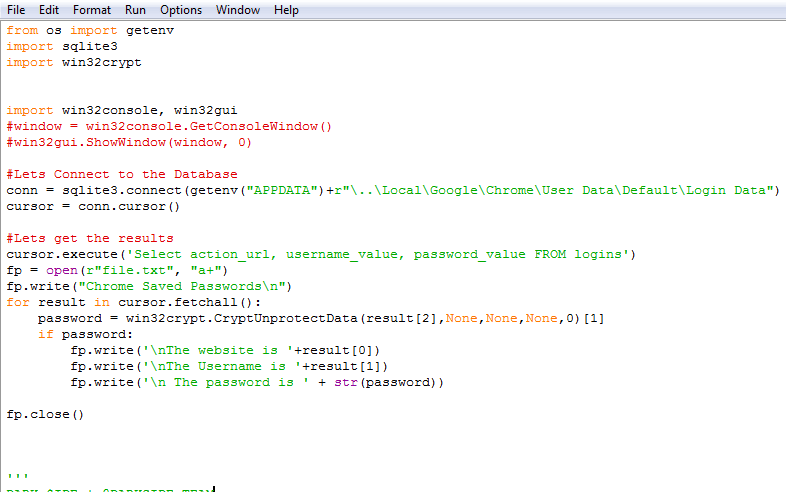Open the File menu
The height and width of the screenshot is (492, 786).
(x=16, y=10)
